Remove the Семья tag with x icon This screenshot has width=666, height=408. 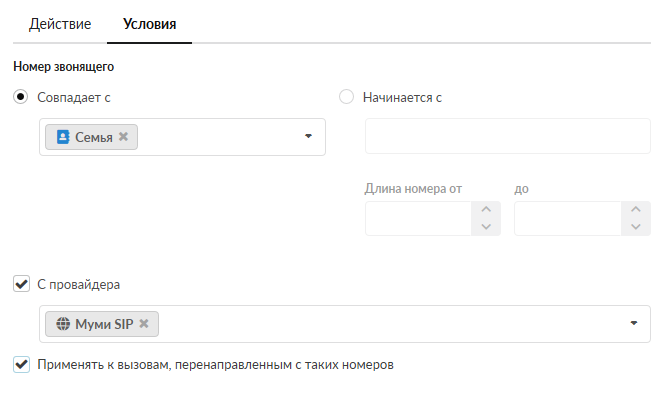[x=124, y=137]
